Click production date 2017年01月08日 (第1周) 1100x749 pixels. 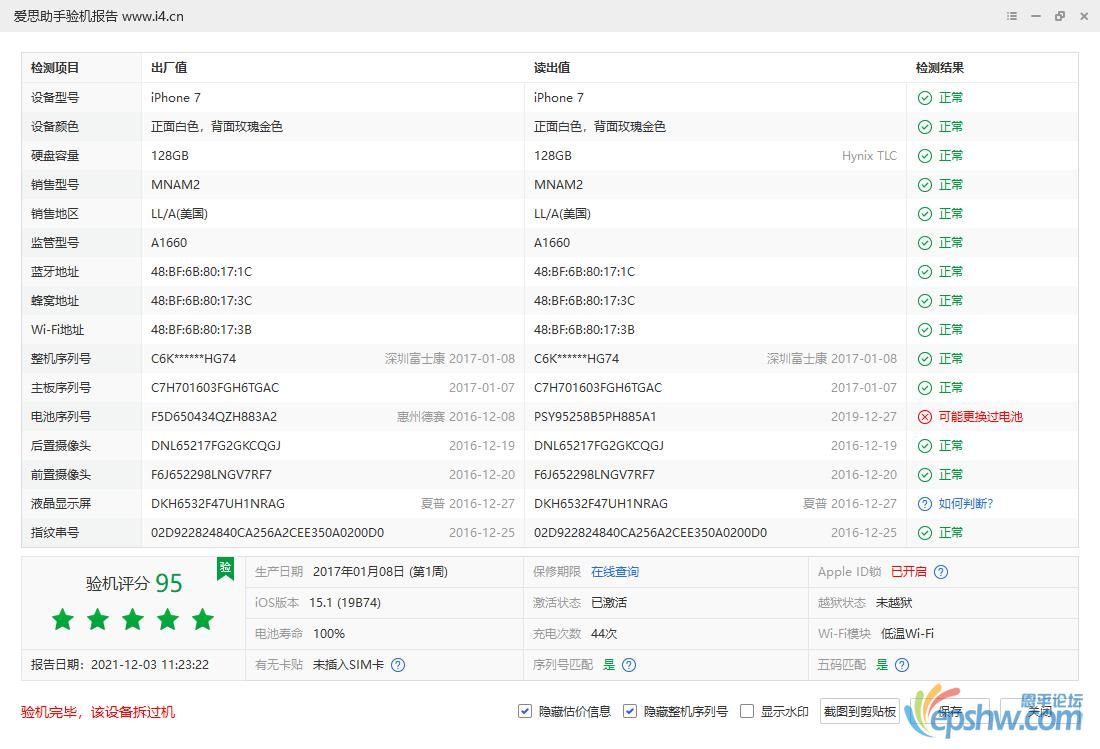point(380,572)
